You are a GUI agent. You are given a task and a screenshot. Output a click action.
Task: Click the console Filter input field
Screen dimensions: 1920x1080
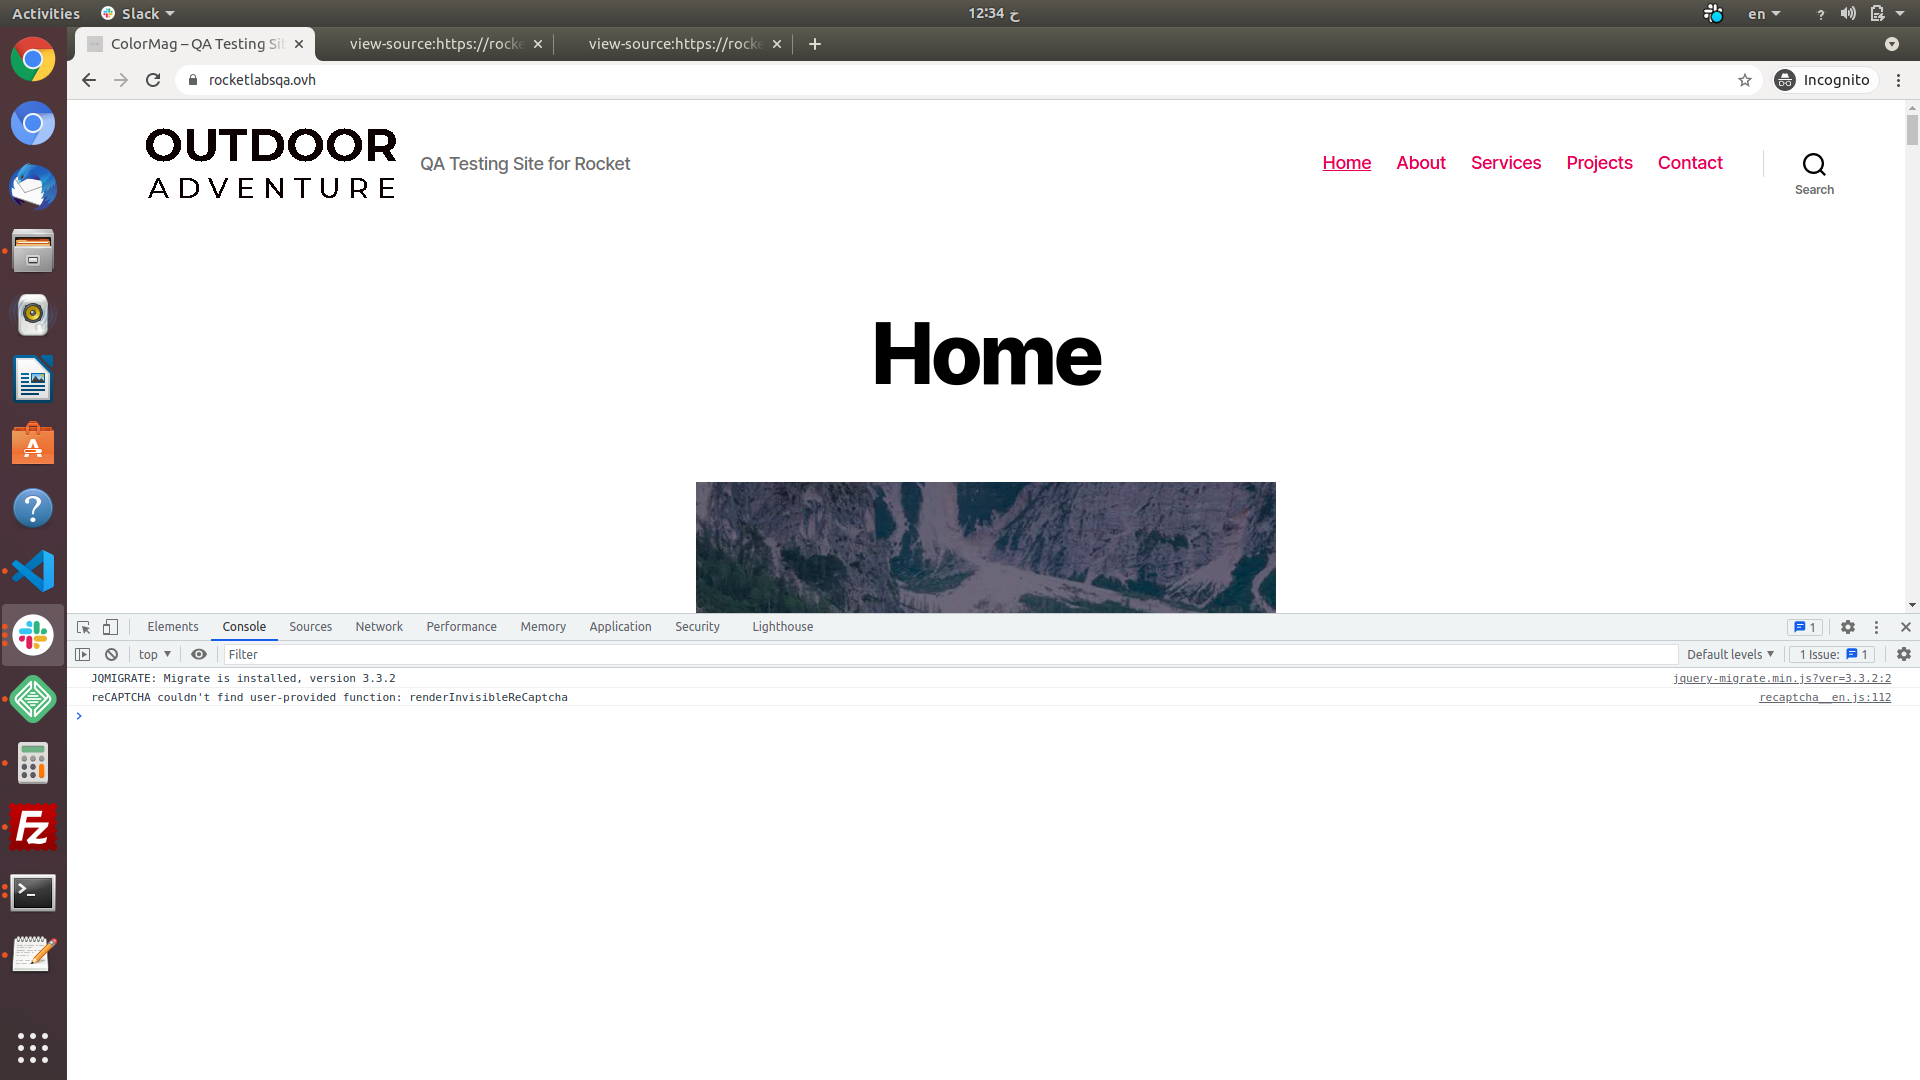950,654
